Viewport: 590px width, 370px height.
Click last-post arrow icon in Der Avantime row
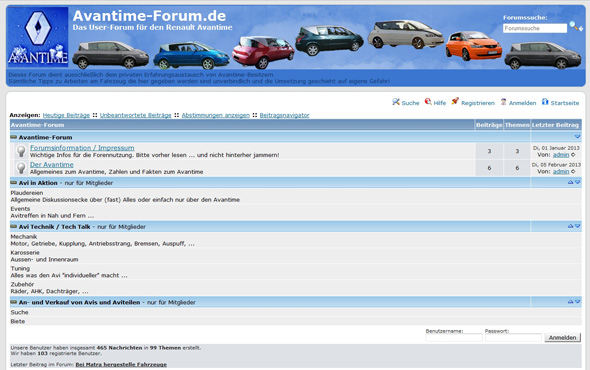(573, 171)
